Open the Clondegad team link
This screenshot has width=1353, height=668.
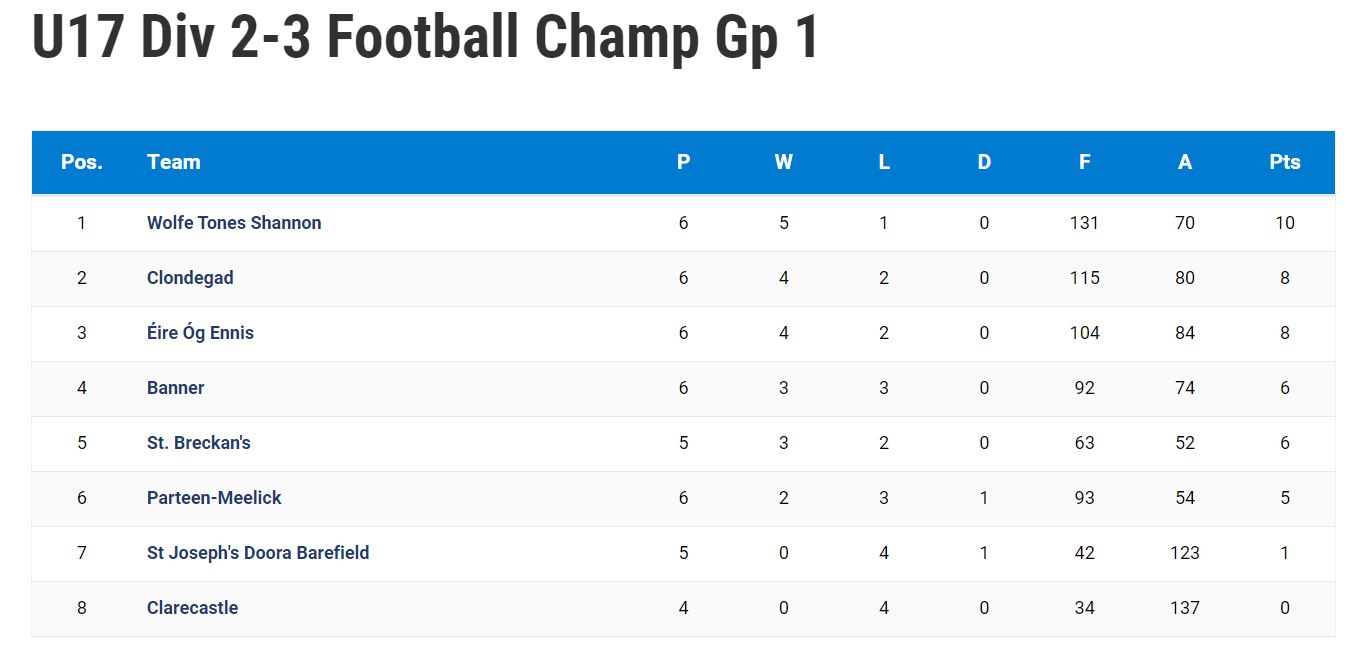coord(190,278)
